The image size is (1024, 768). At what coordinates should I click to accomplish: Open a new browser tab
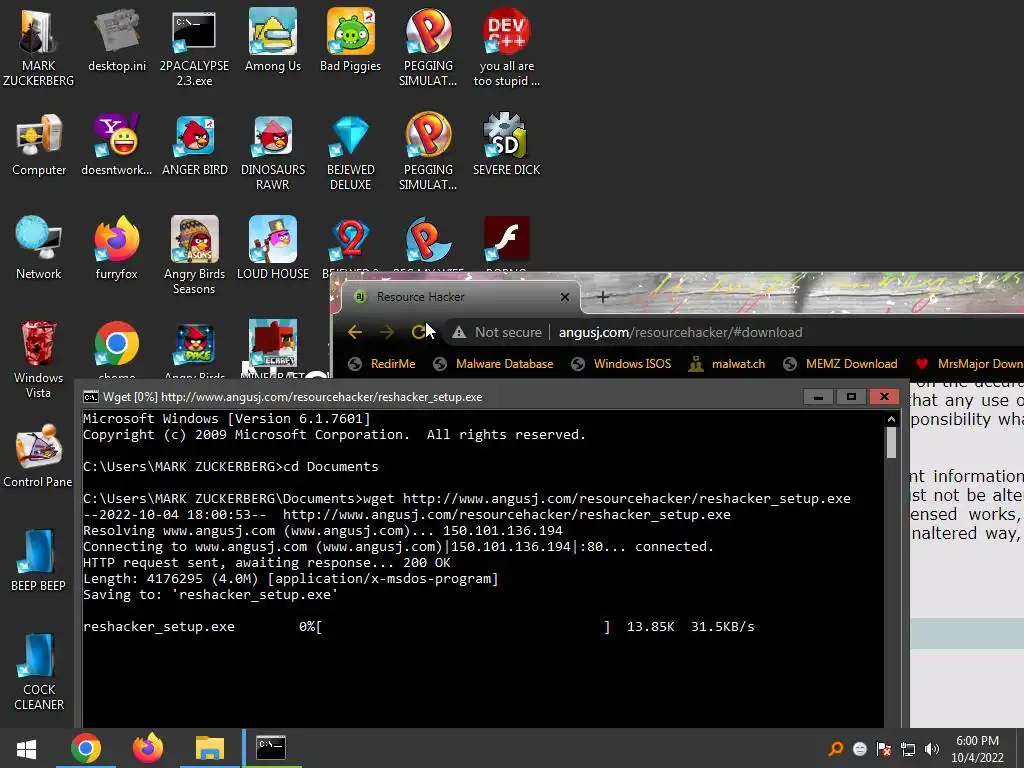tap(603, 297)
